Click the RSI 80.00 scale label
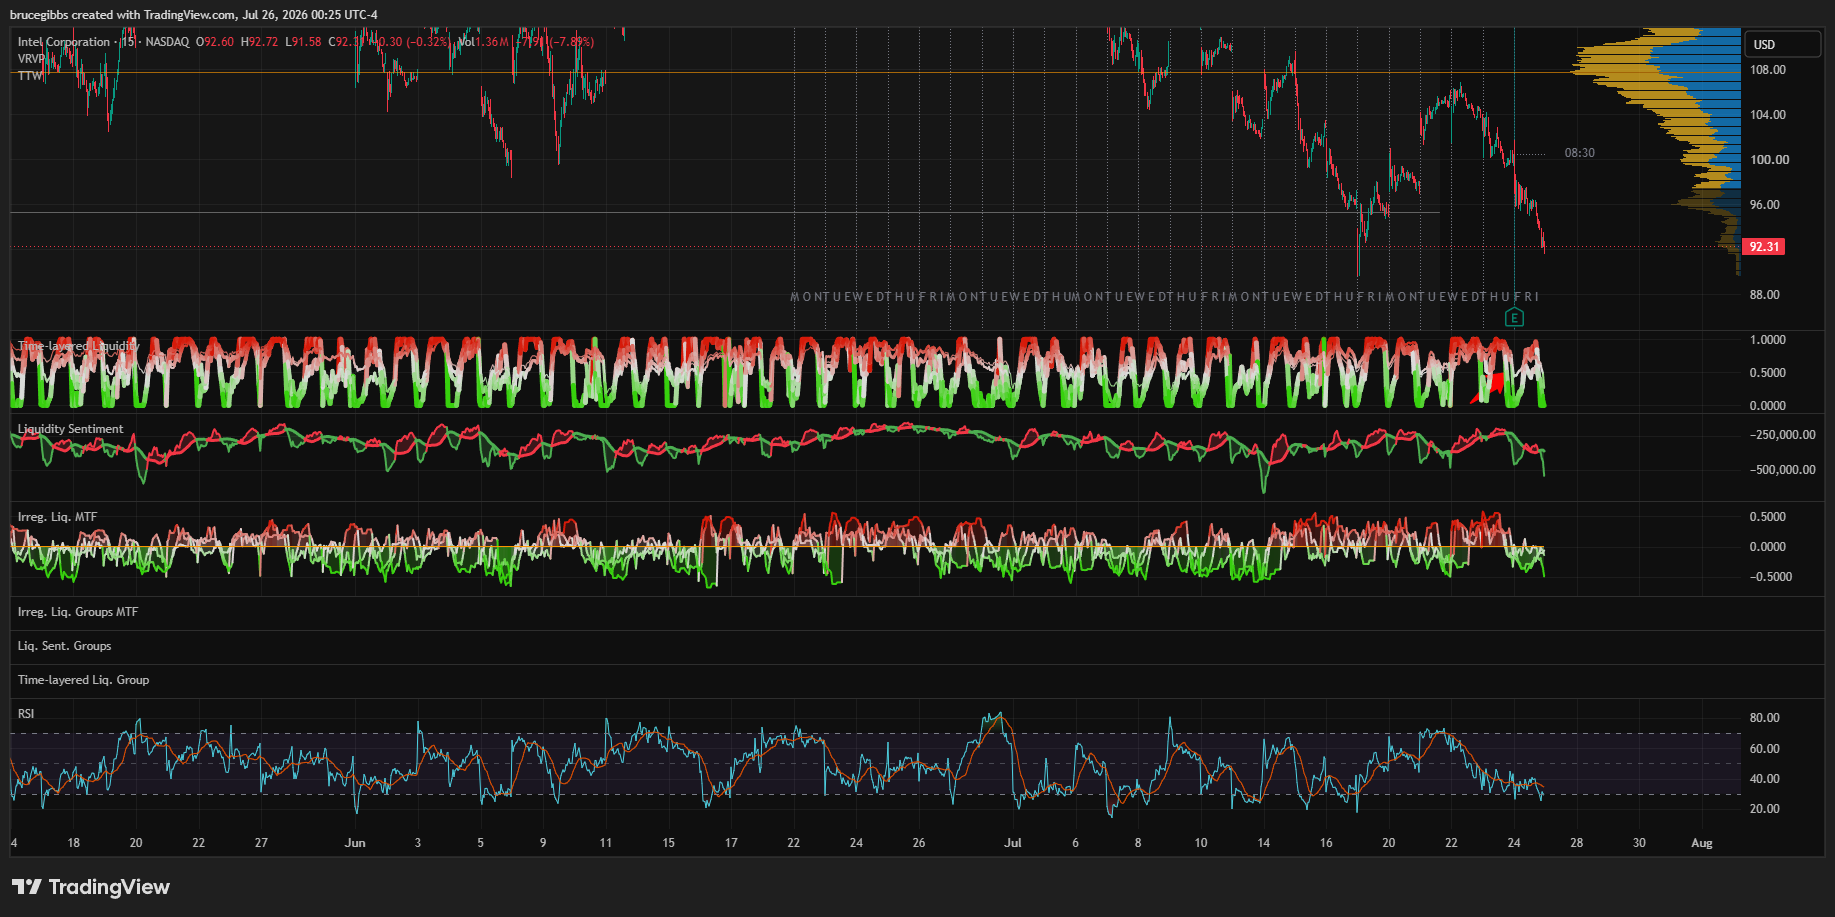Viewport: 1835px width, 917px height. tap(1765, 718)
